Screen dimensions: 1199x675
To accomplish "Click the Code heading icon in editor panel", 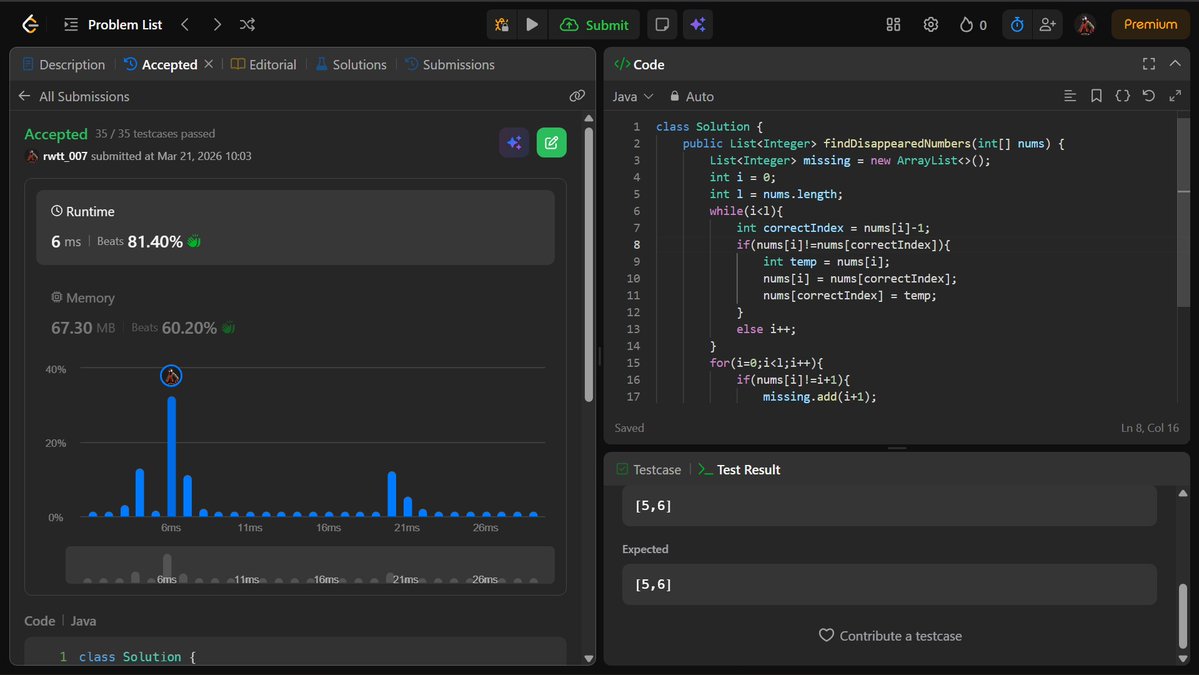I will [x=622, y=64].
